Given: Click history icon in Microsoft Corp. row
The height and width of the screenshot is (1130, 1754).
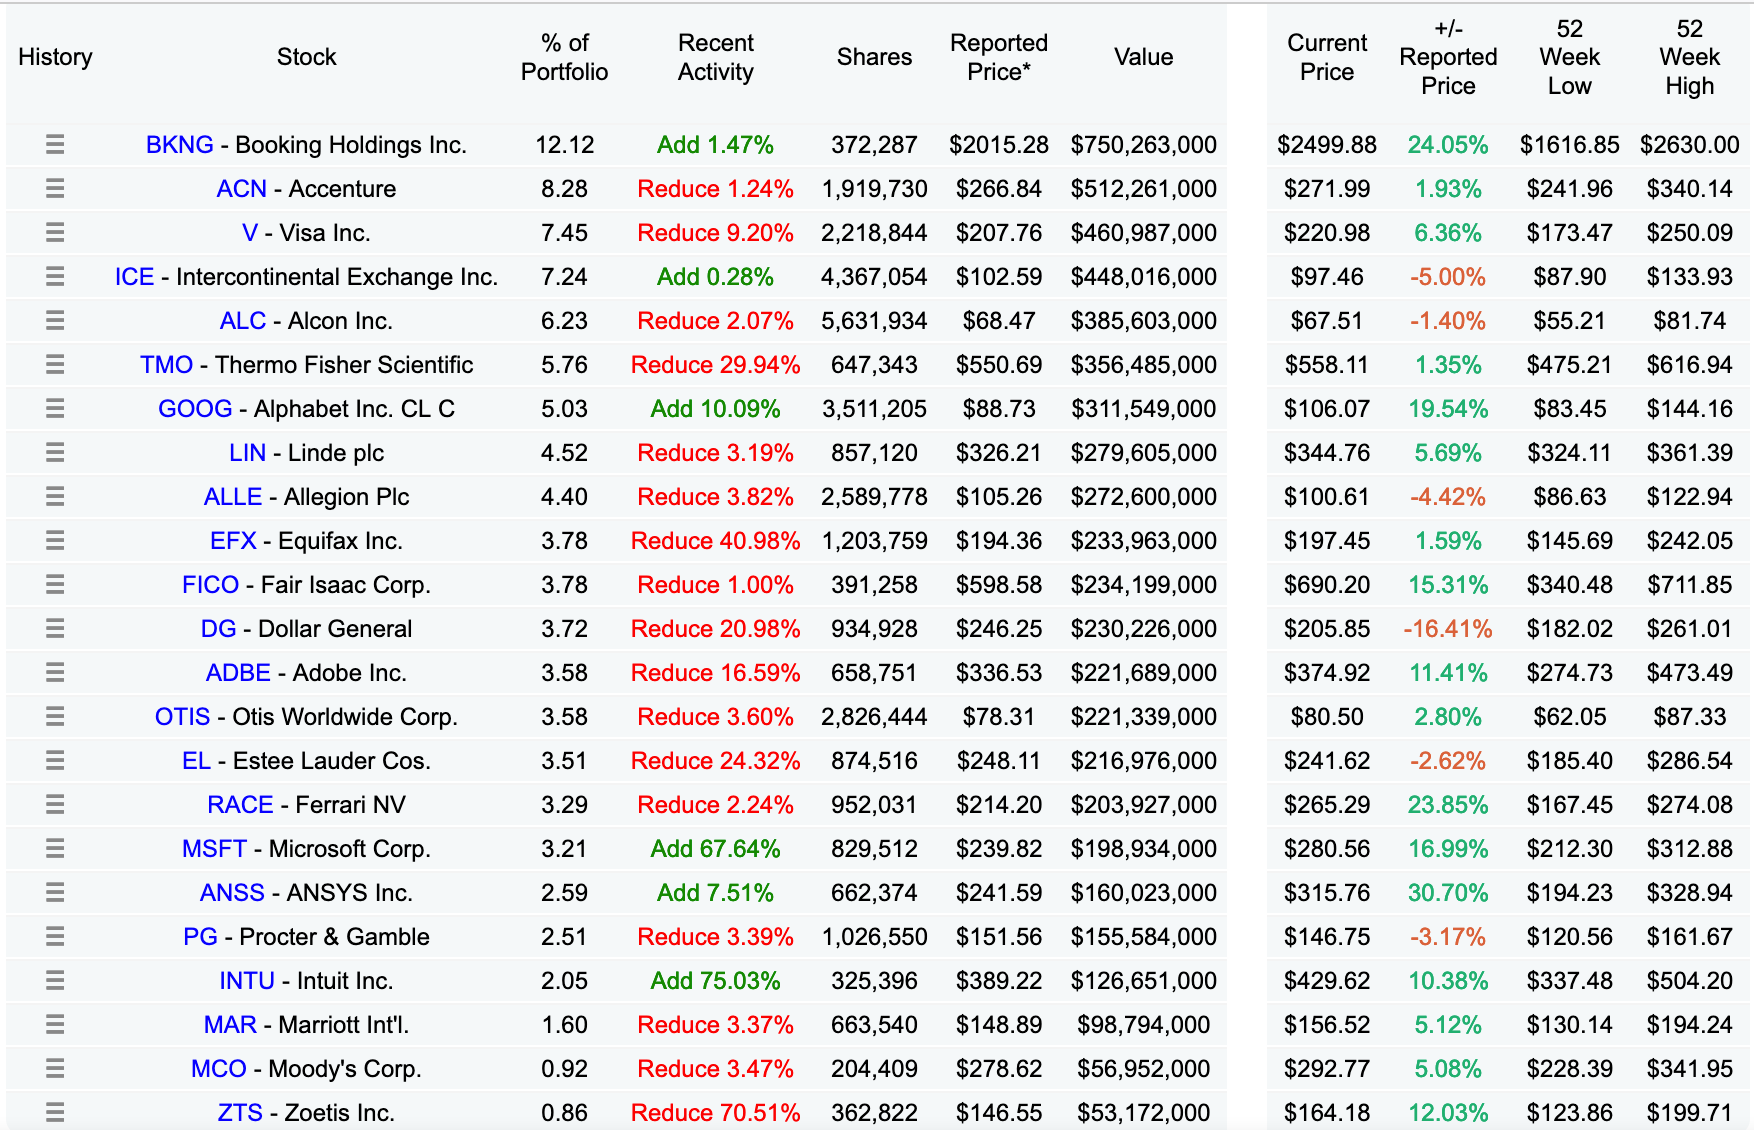Looking at the screenshot, I should point(55,849).
